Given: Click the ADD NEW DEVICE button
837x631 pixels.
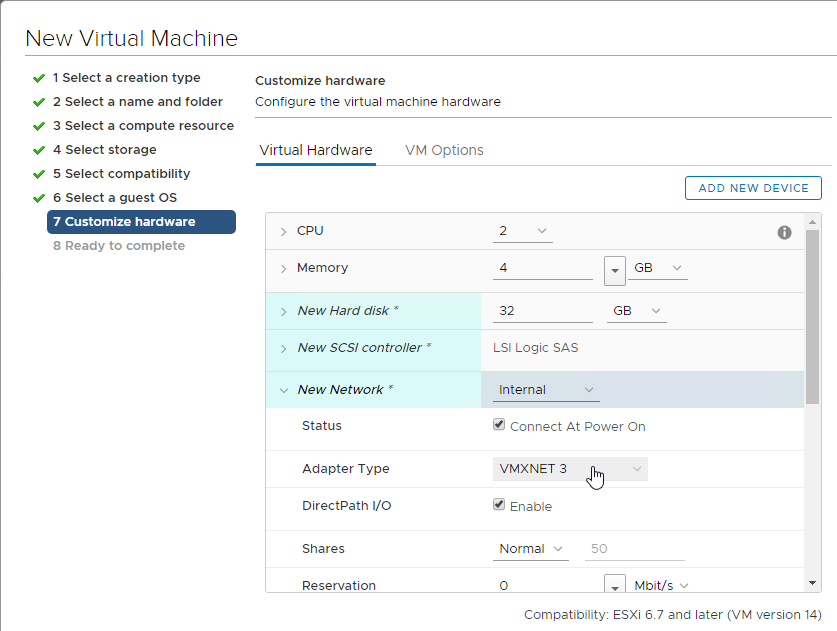Looking at the screenshot, I should [x=753, y=188].
